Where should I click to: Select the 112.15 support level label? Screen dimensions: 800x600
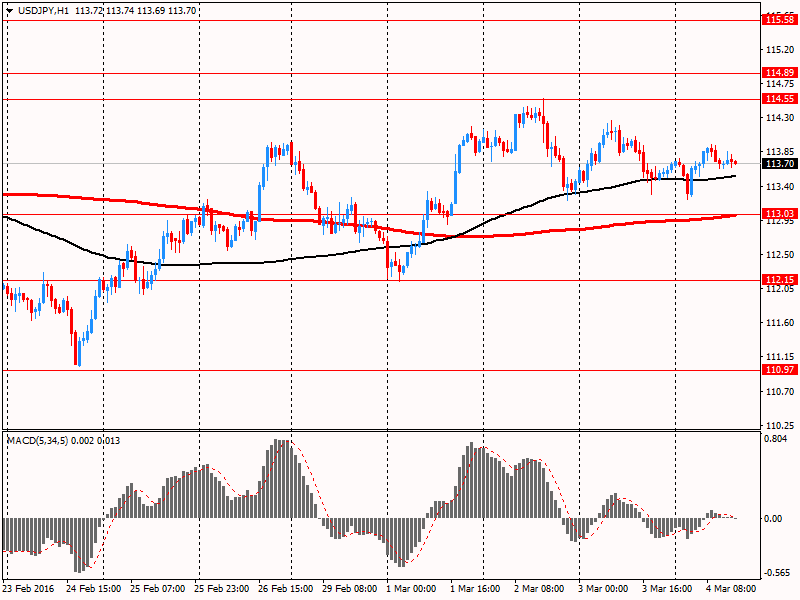click(x=780, y=279)
